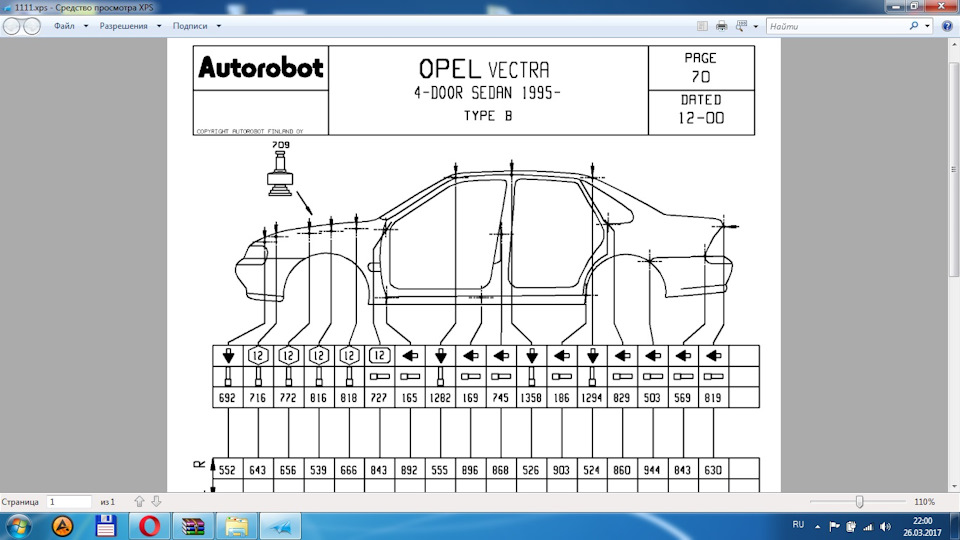Go to previous page with up arrow
The width and height of the screenshot is (960, 540).
coord(139,501)
